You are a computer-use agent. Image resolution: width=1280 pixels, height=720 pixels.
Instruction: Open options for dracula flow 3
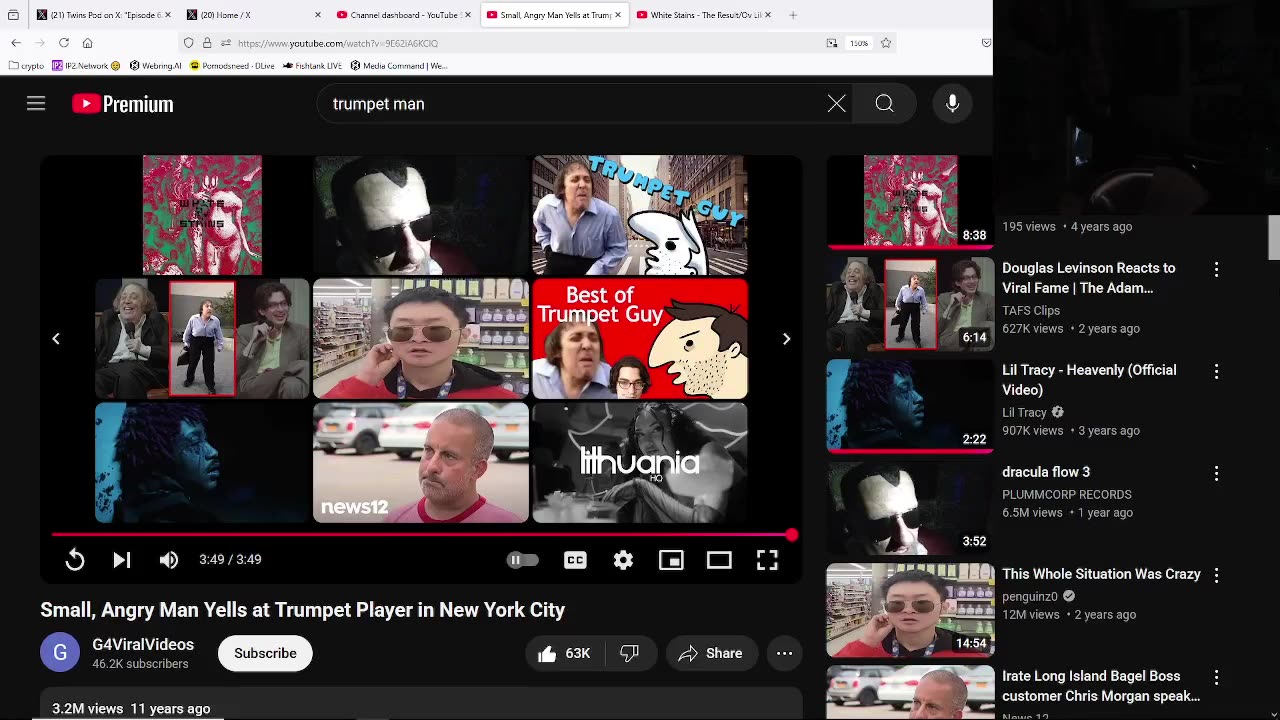[1216, 473]
